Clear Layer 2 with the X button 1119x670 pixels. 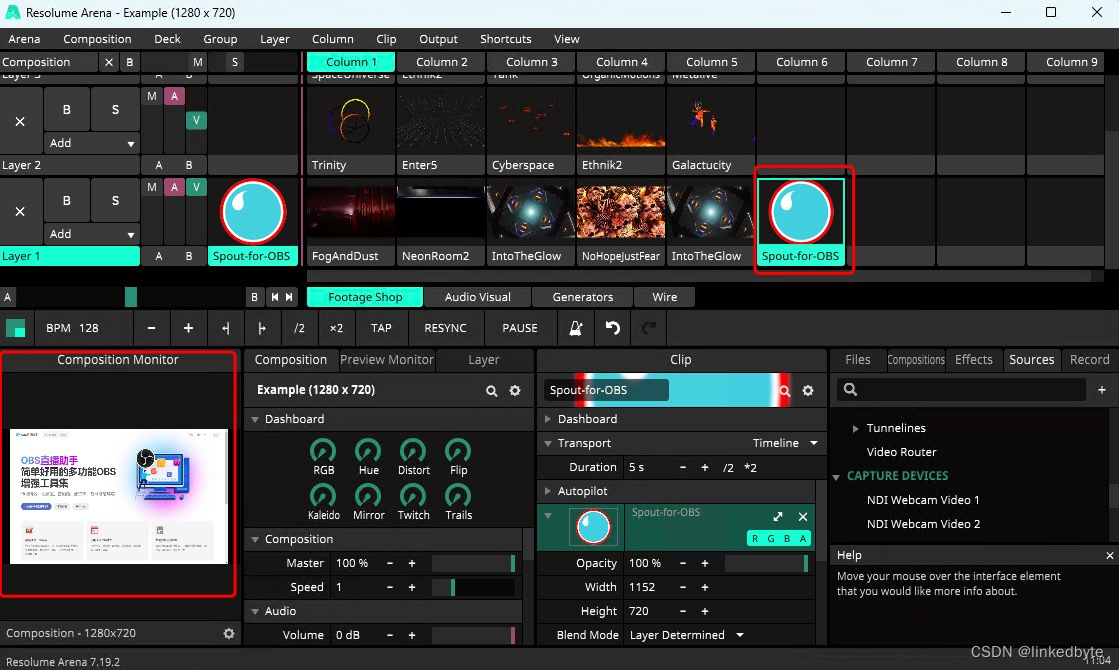(20, 121)
